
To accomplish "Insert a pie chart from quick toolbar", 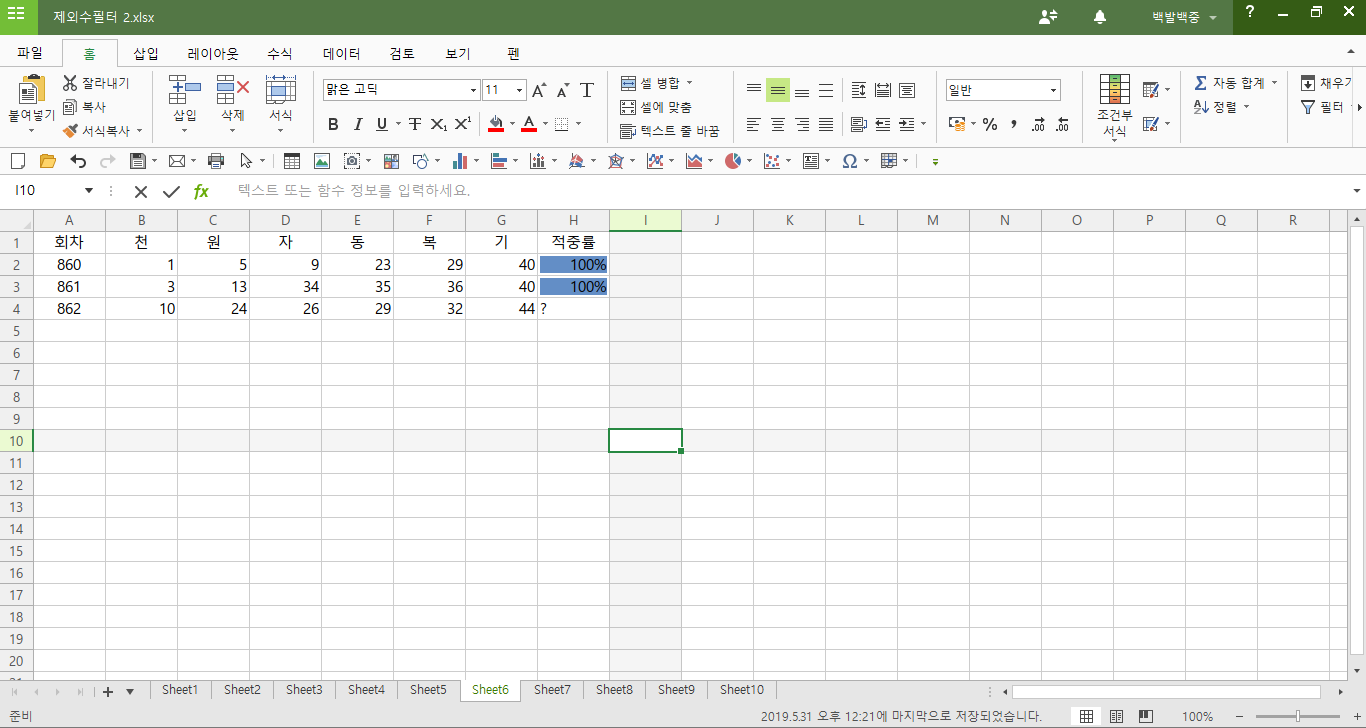I will (x=733, y=161).
